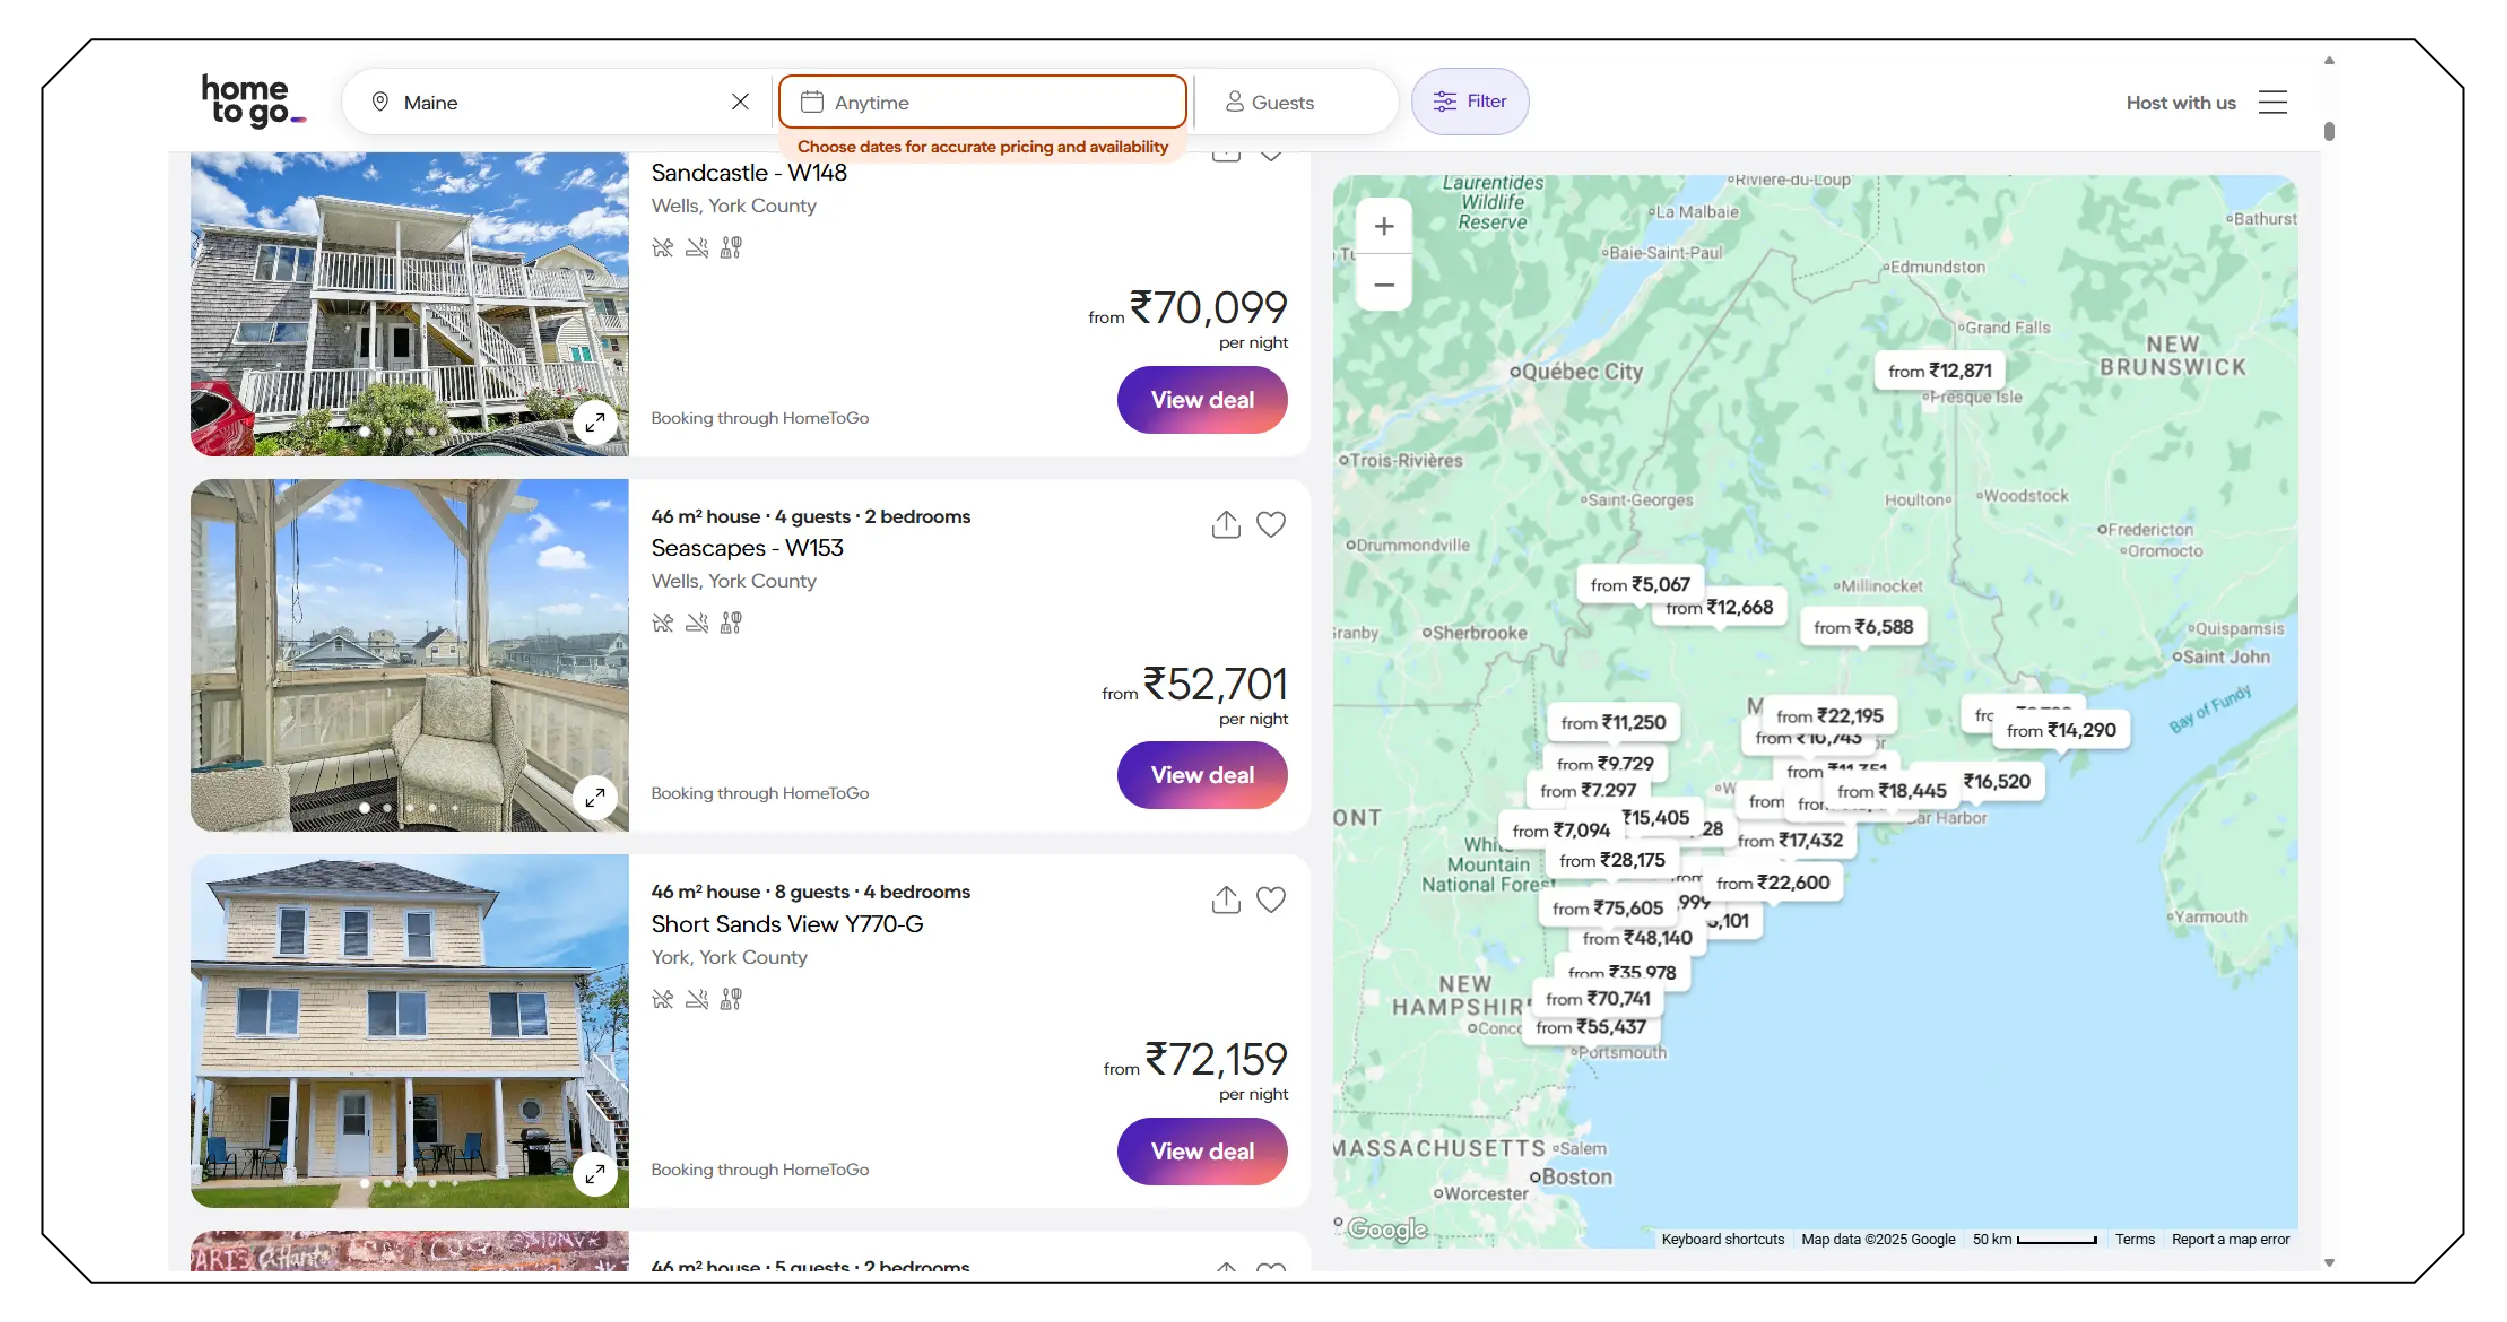Click the calendar icon in the date field
The width and height of the screenshot is (2507, 1322).
(810, 101)
